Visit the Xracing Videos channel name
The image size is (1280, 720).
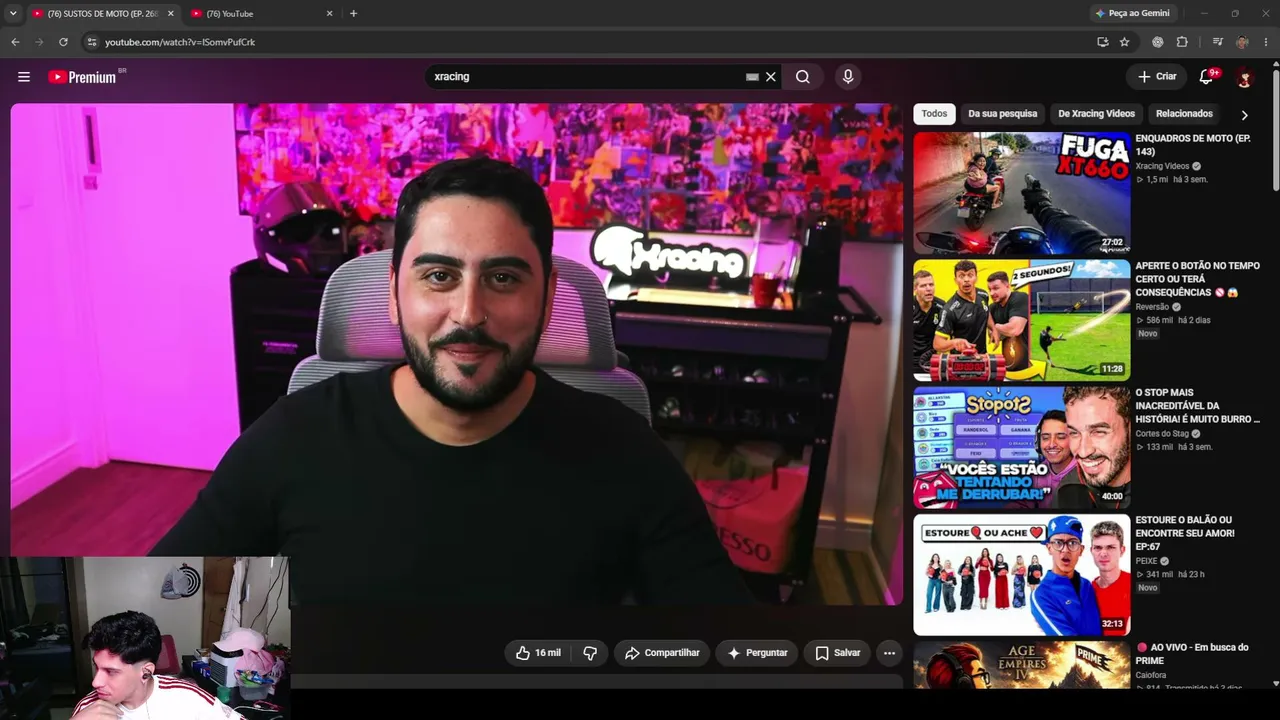1162,166
